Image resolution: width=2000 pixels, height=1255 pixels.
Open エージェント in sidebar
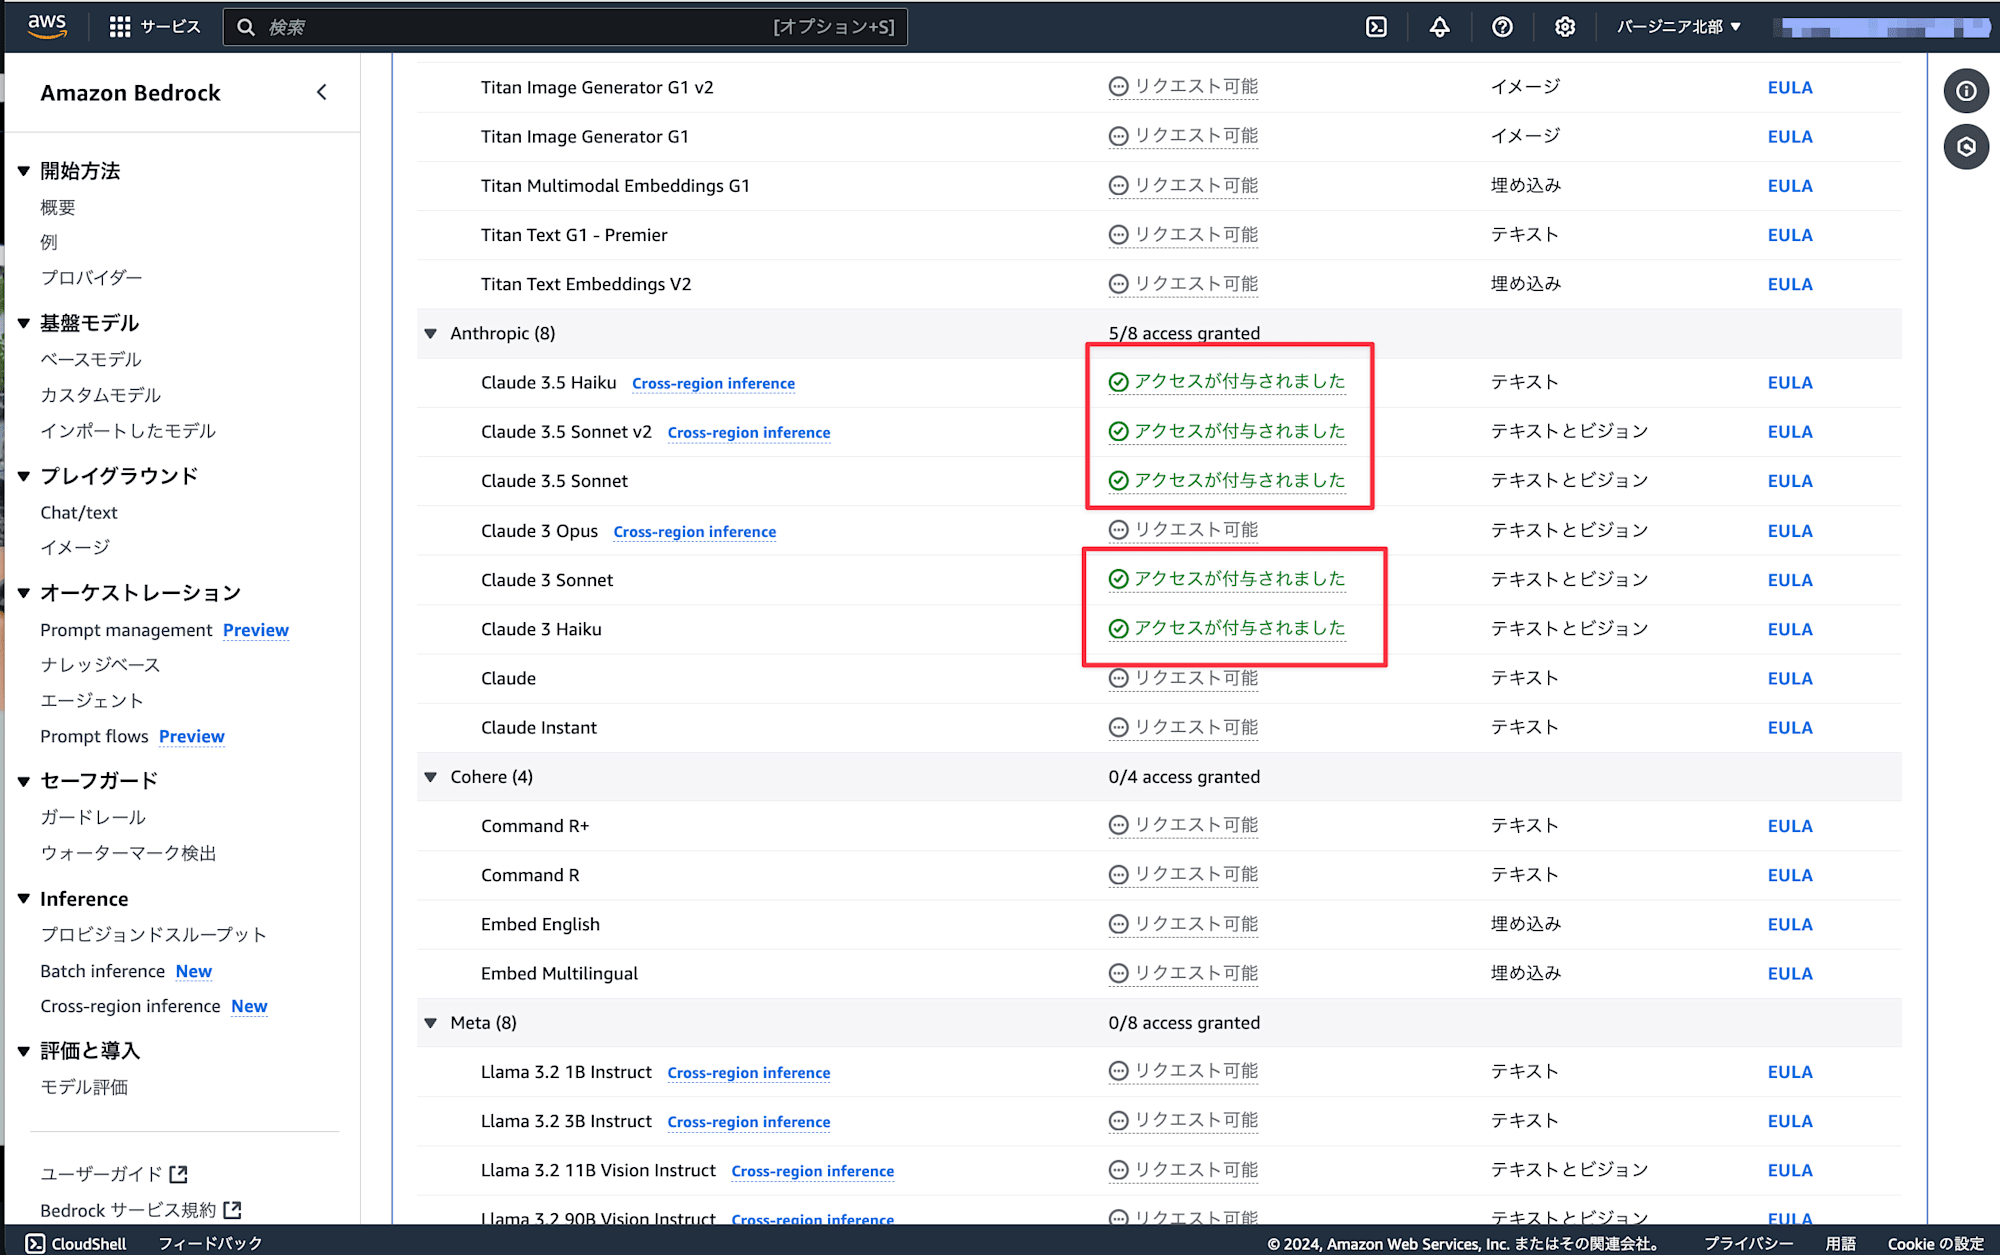pos(92,701)
